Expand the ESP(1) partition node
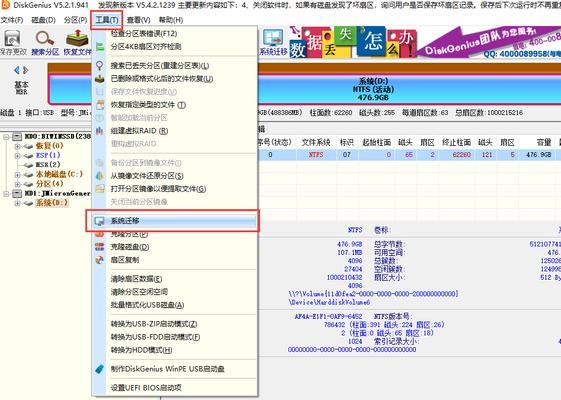The width and height of the screenshot is (561, 400). [17, 156]
